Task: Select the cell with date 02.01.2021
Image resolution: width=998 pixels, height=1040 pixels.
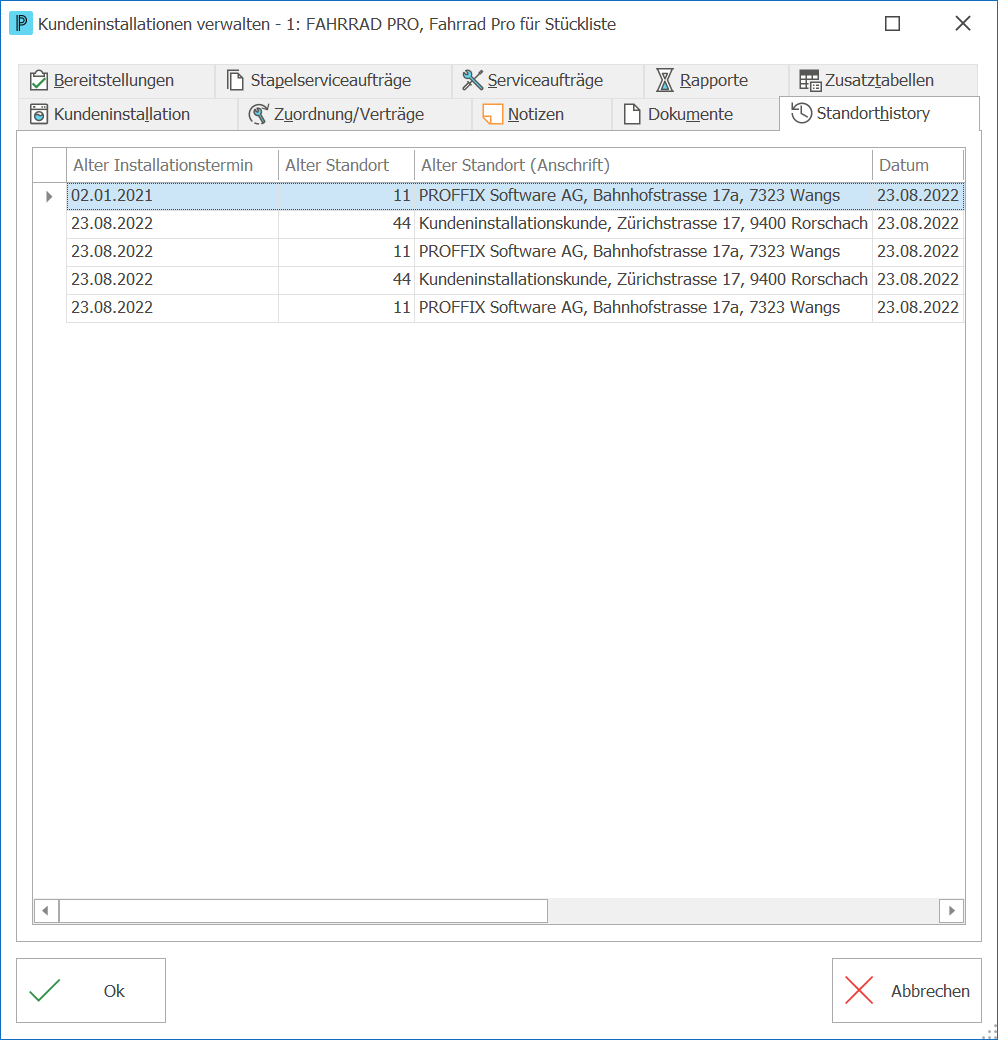Action: coord(172,196)
